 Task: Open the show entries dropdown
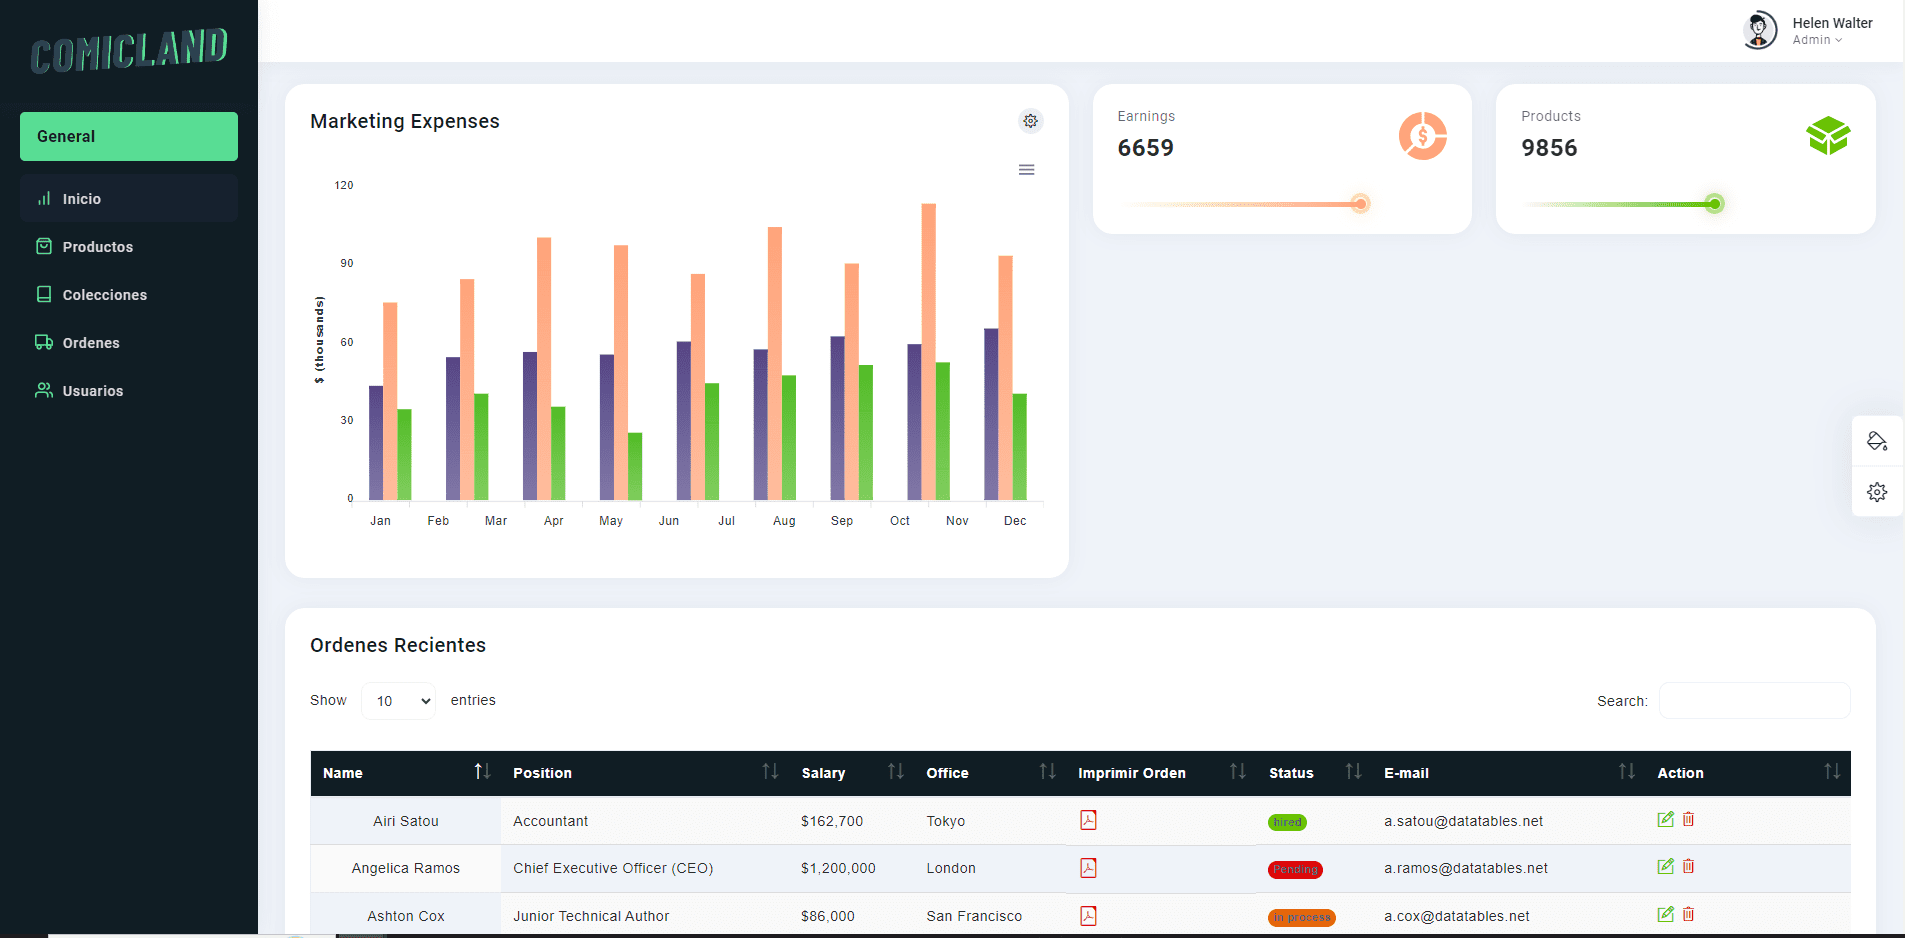(x=398, y=701)
